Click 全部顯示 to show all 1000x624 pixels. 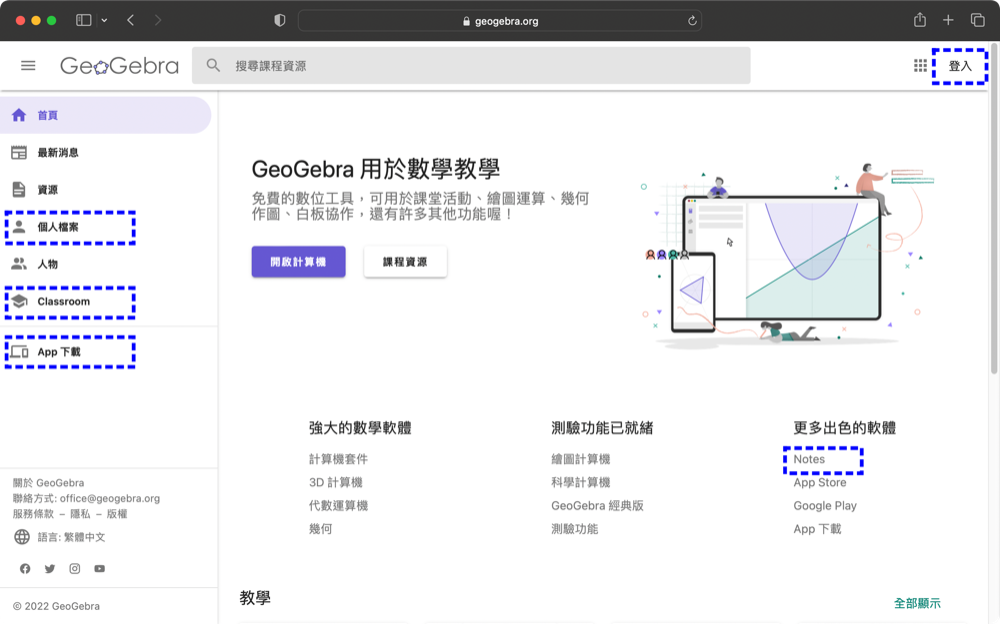pyautogui.click(x=917, y=603)
